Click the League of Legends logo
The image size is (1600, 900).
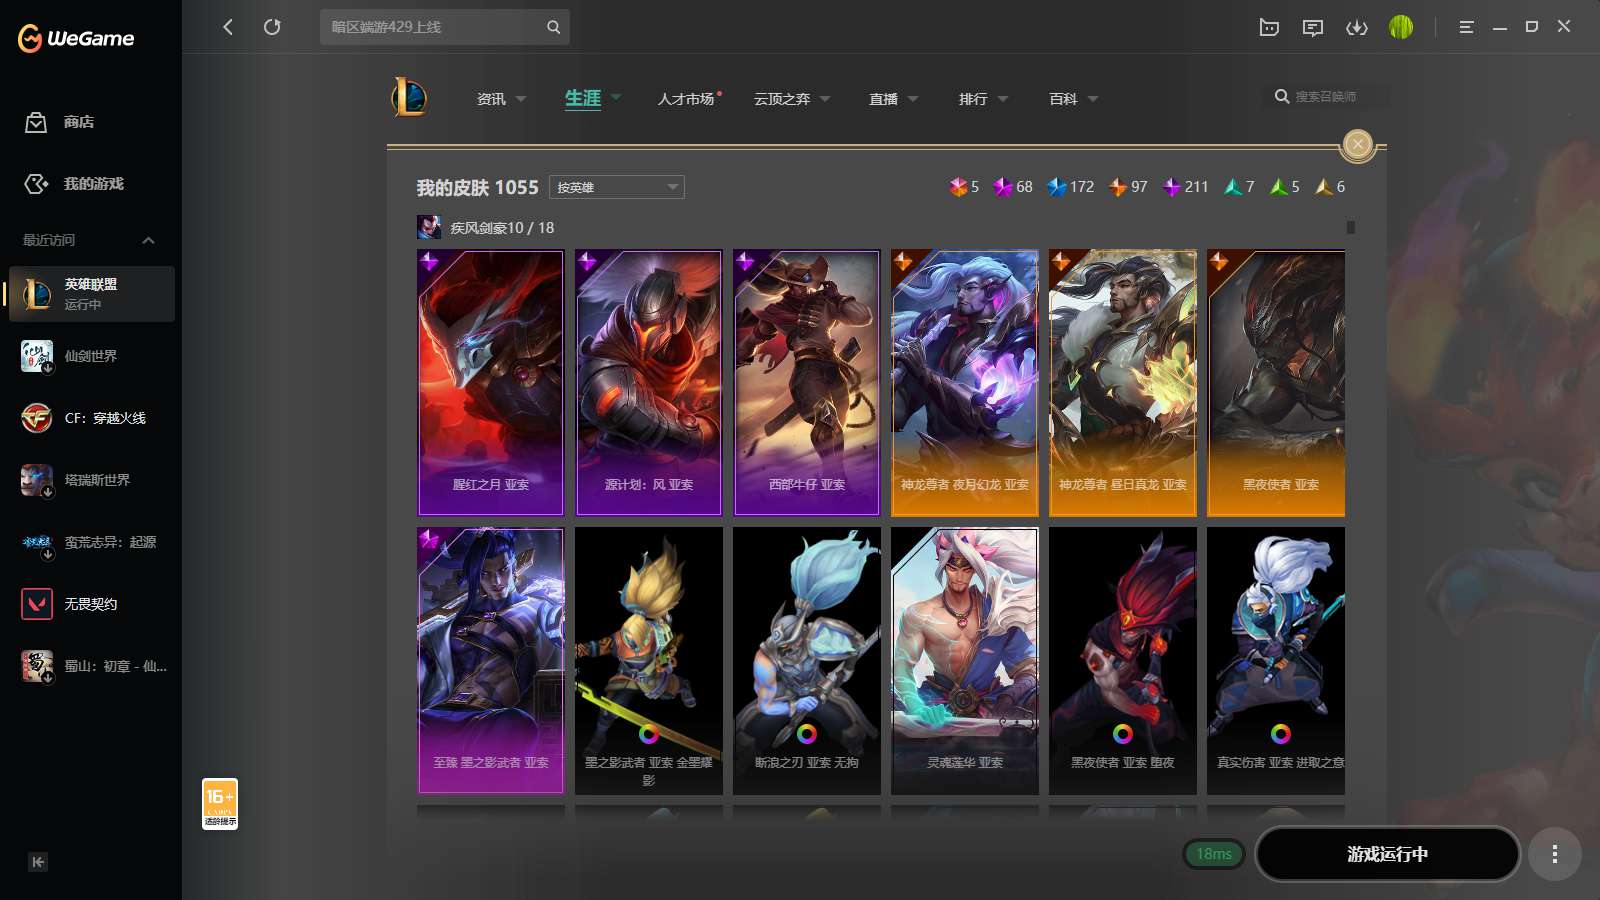409,97
